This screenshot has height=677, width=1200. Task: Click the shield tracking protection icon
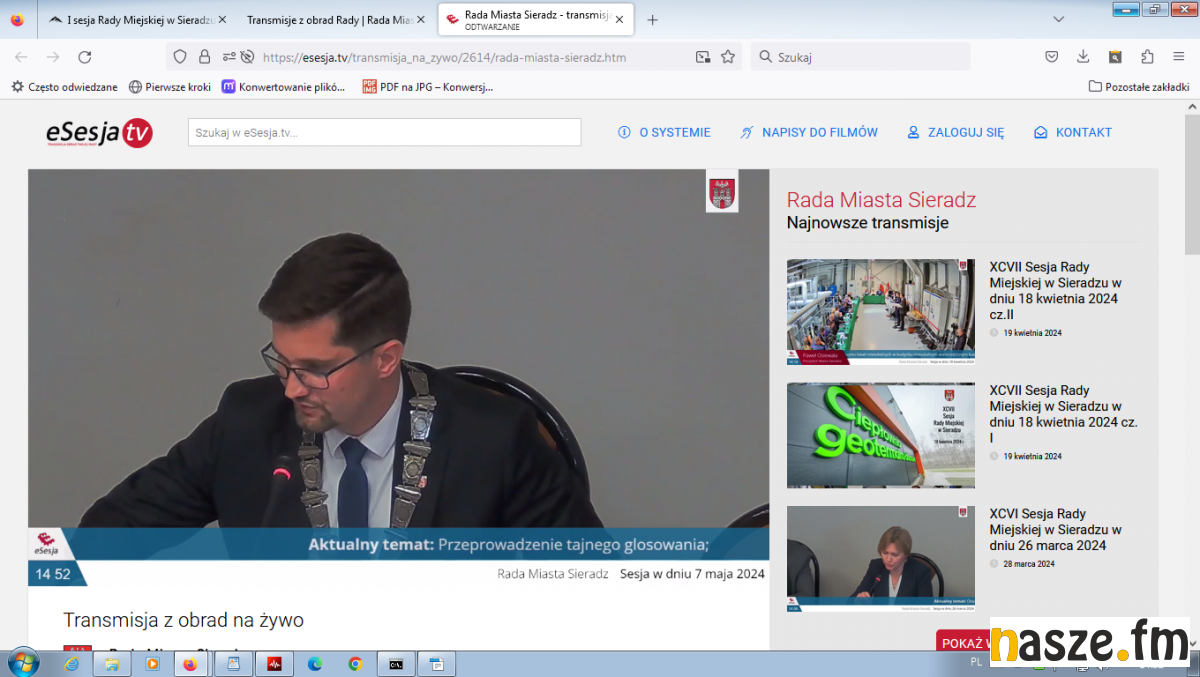pos(180,57)
